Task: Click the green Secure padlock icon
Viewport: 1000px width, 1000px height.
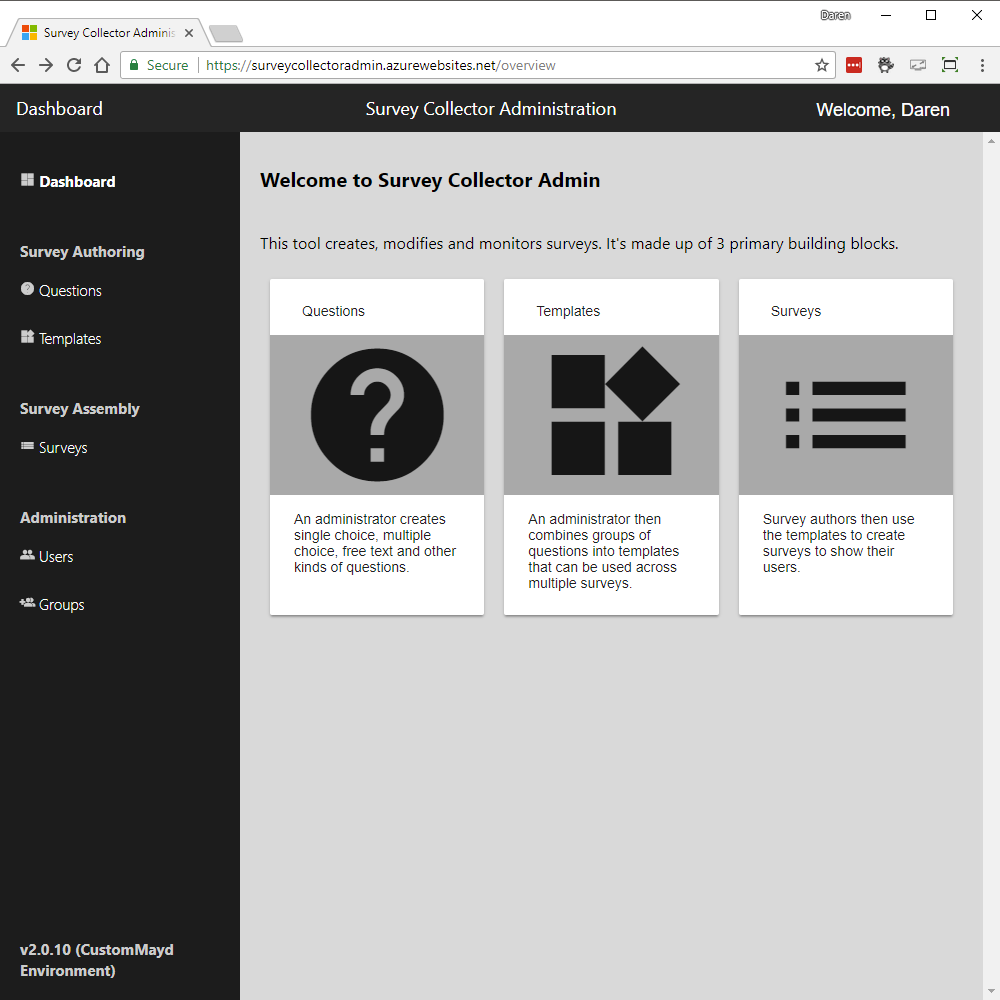Action: point(134,65)
